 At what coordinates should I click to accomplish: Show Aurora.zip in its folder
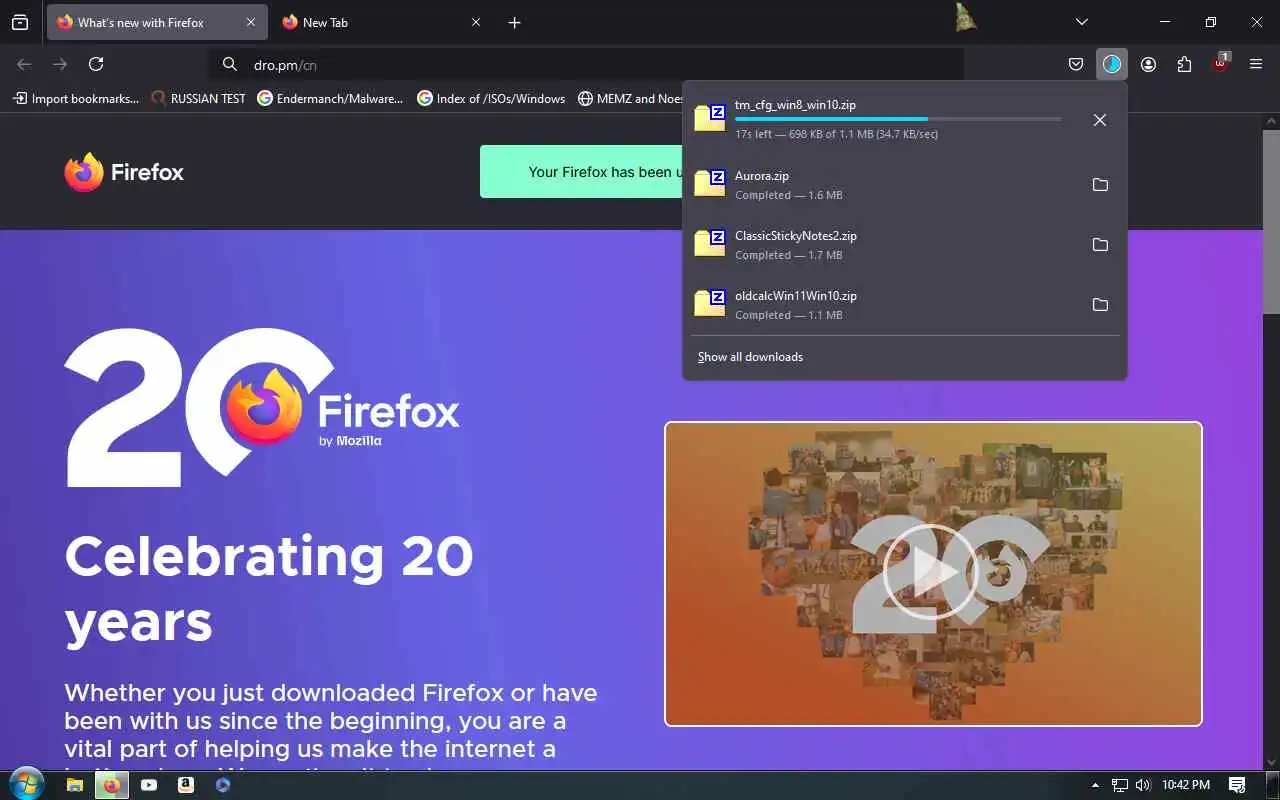[x=1100, y=185]
